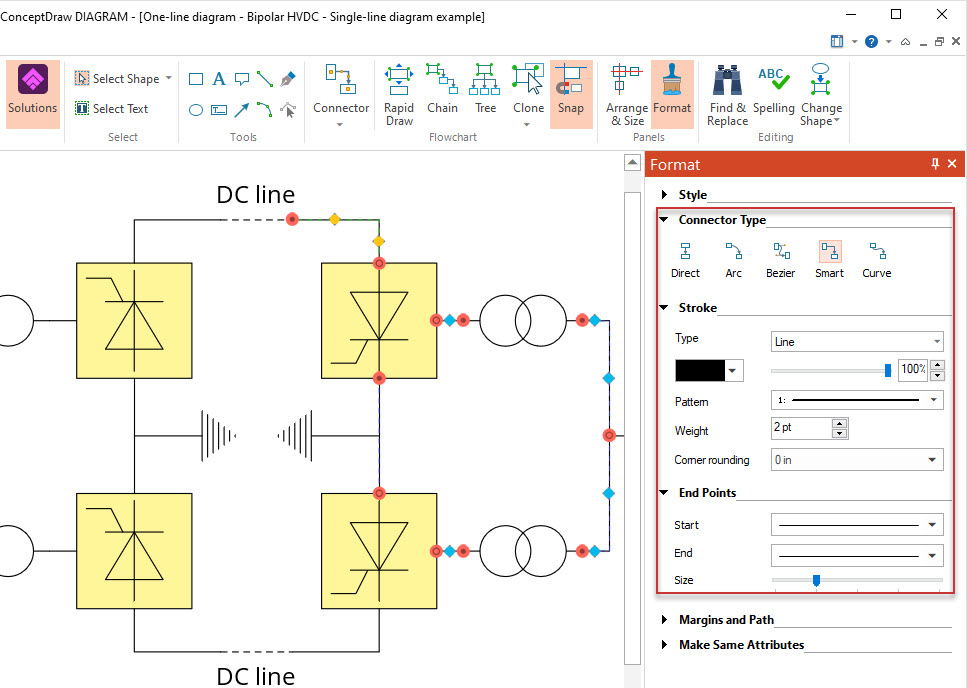
Task: Select the upper DC line label
Action: tap(256, 195)
